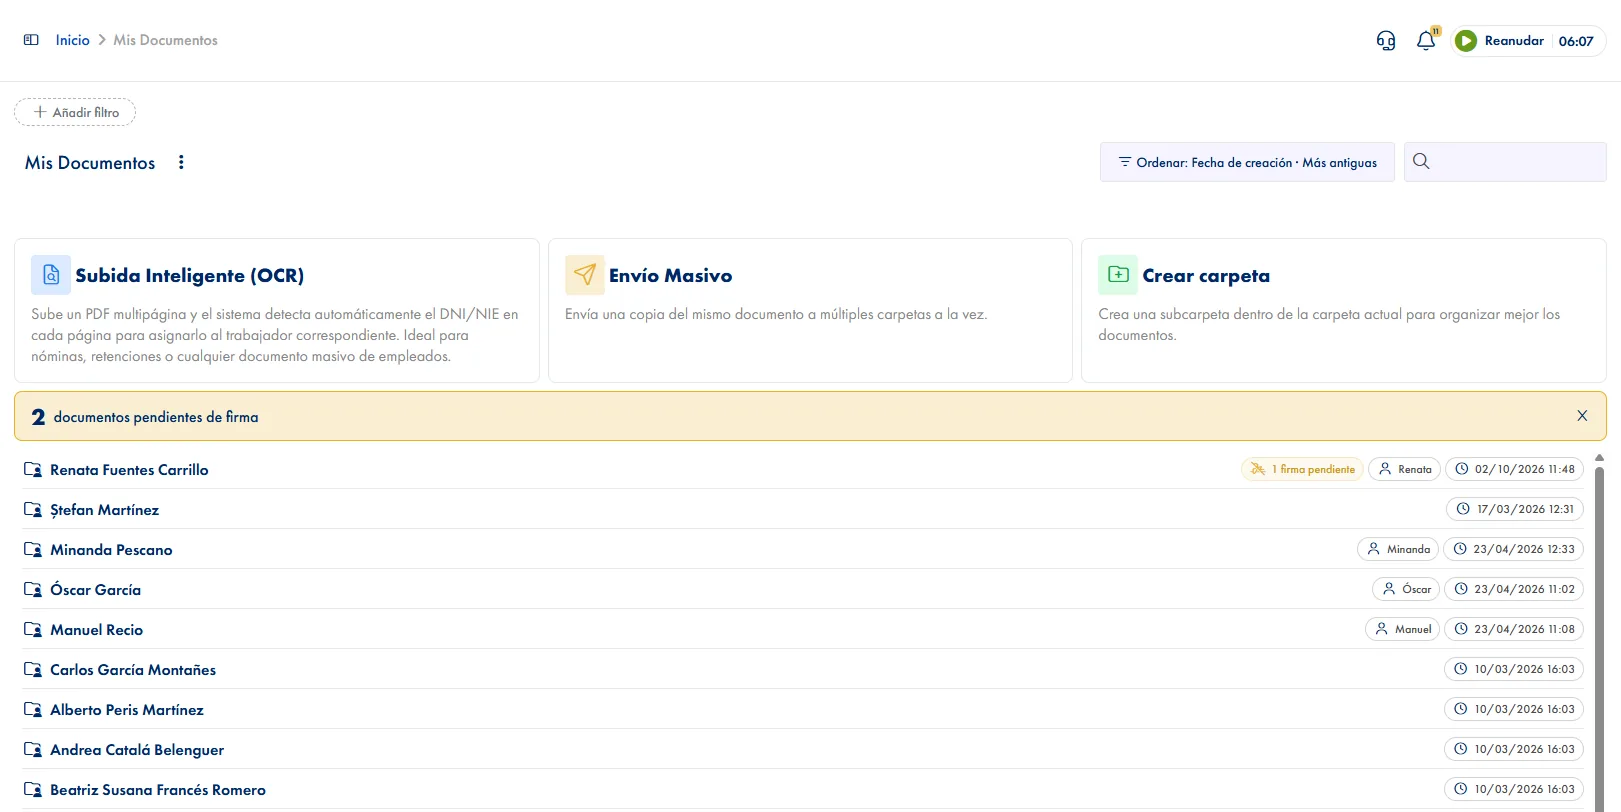Toggle the sidebar panel icon
Screen dimensions: 1621x812
(31, 40)
